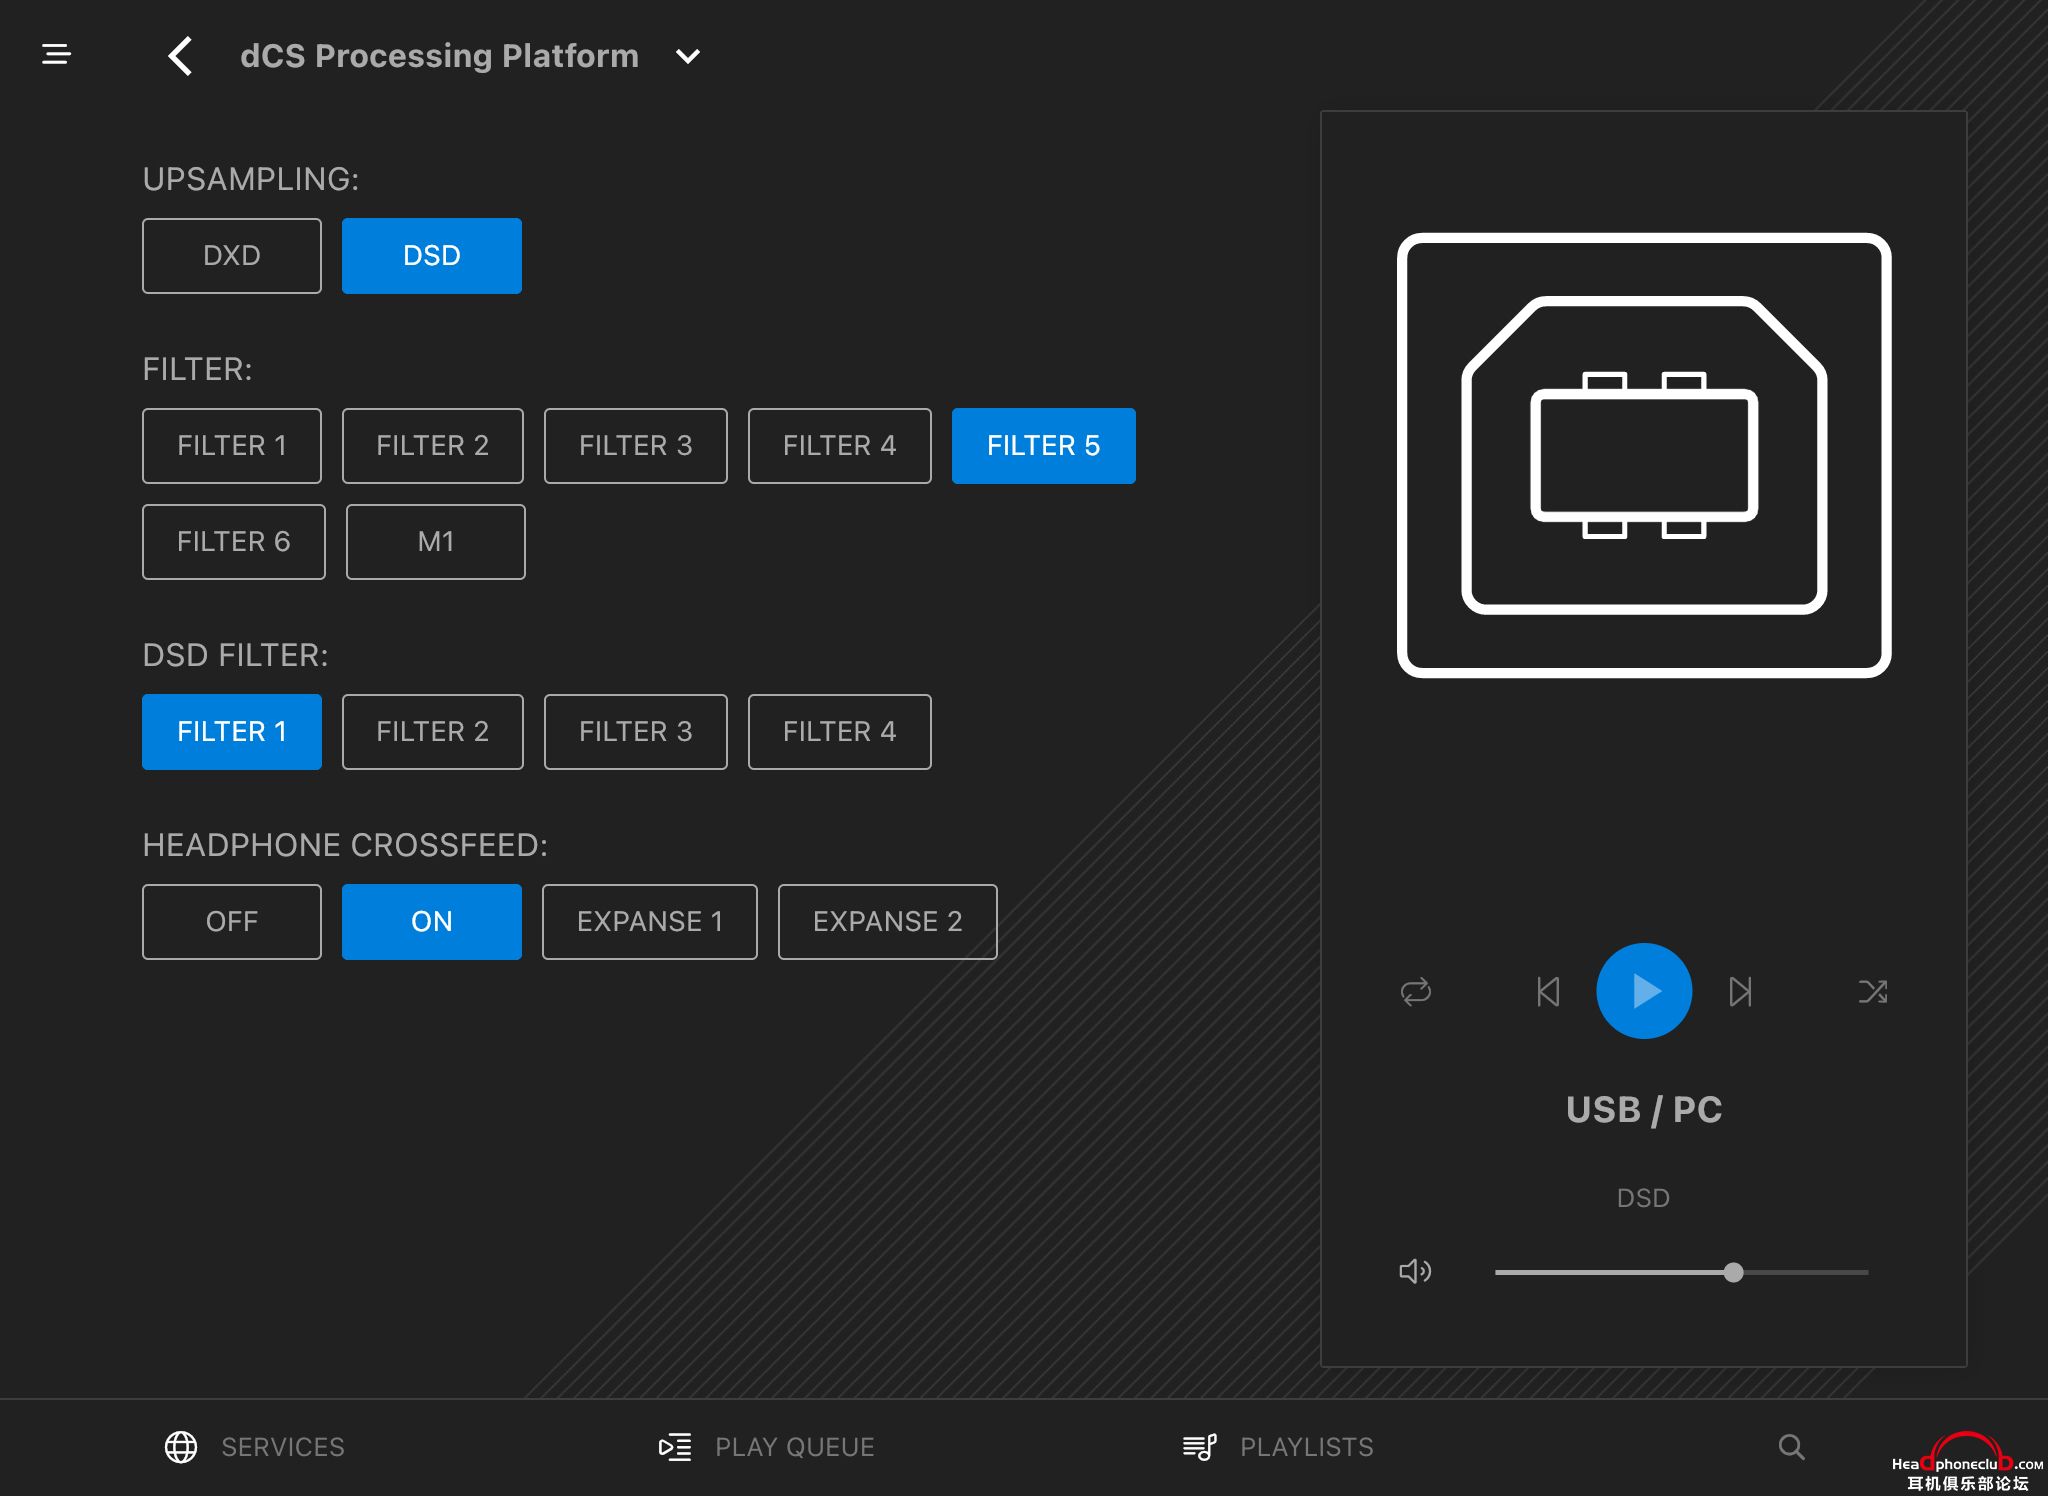Open the SERVICES tab

point(283,1447)
